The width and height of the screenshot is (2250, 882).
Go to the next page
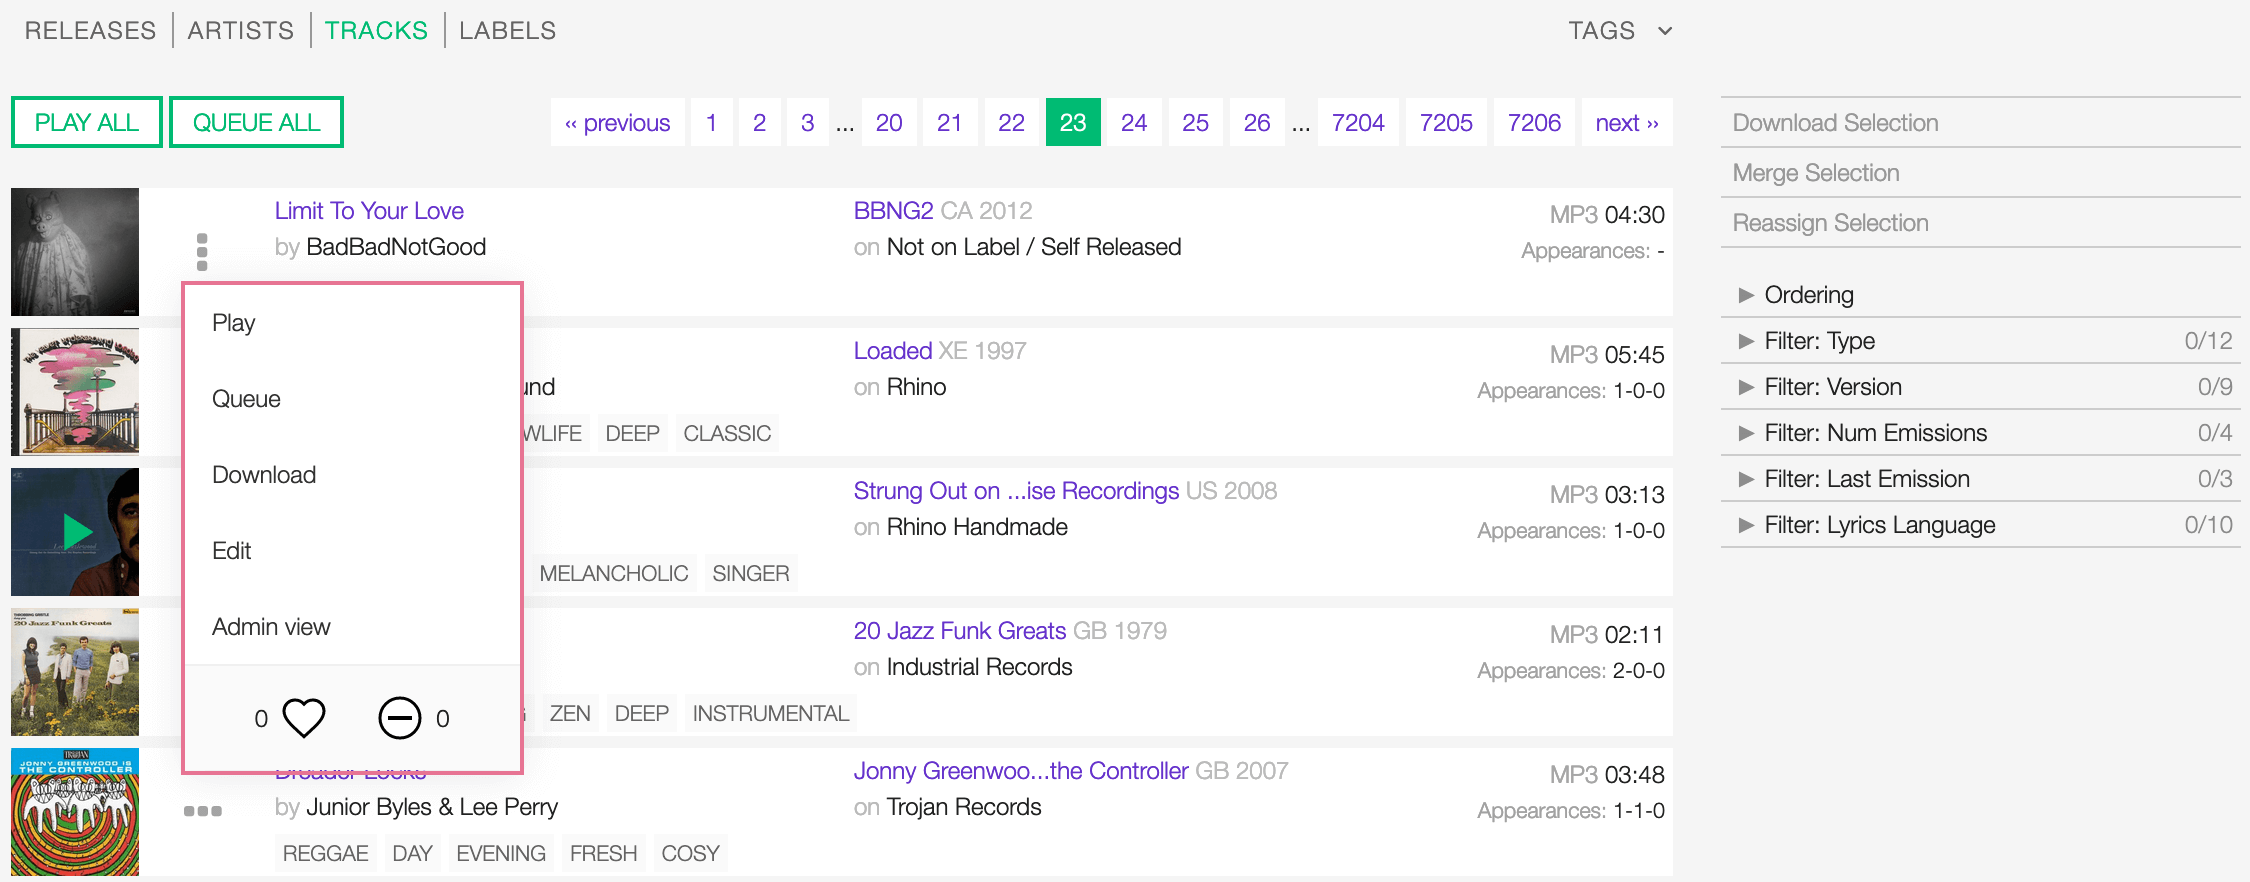click(x=1627, y=122)
